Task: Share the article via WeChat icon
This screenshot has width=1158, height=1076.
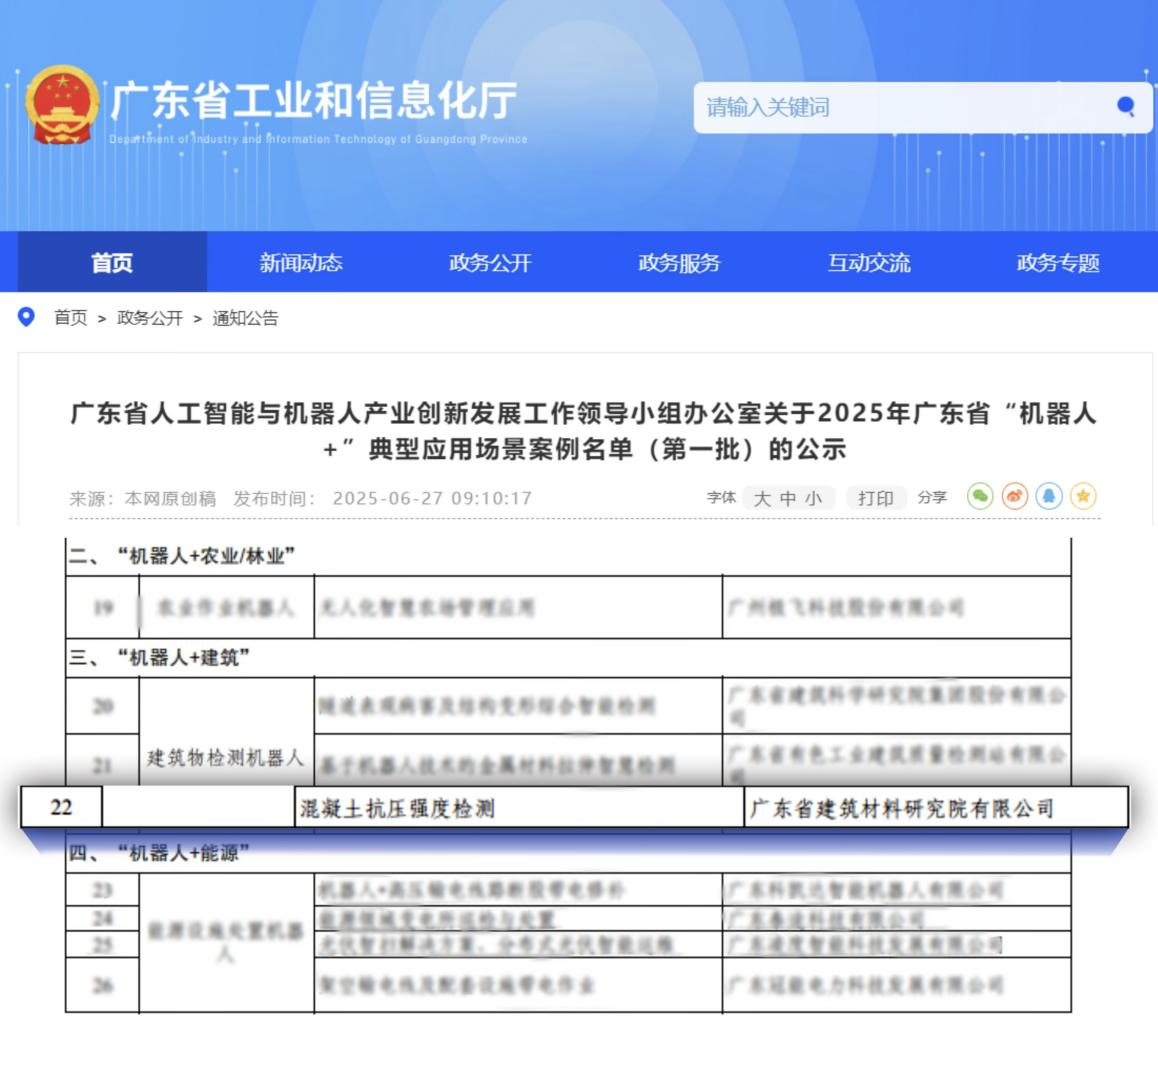Action: [980, 497]
